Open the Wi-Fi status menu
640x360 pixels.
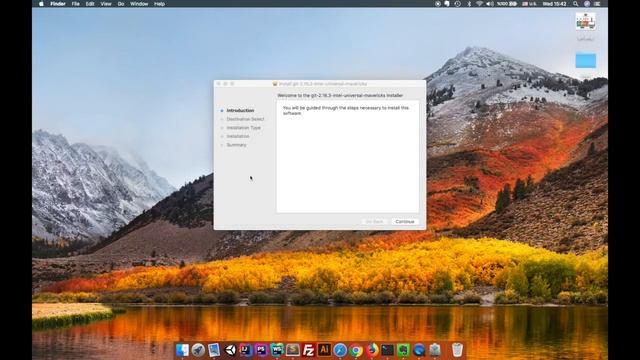[479, 4]
